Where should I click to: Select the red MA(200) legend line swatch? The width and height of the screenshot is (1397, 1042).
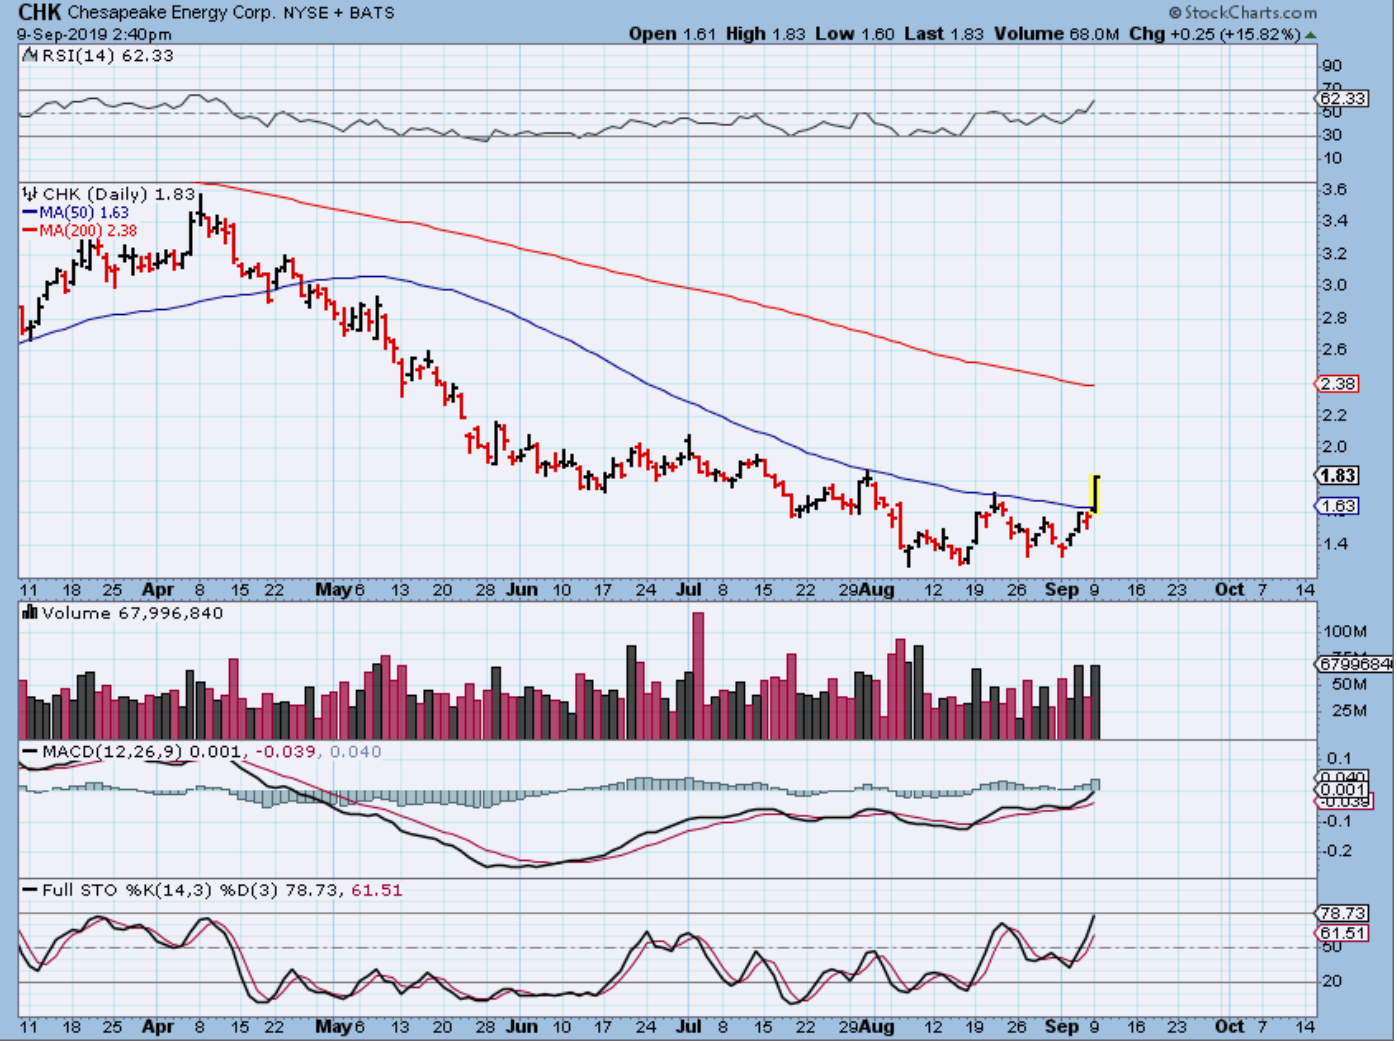(x=30, y=231)
